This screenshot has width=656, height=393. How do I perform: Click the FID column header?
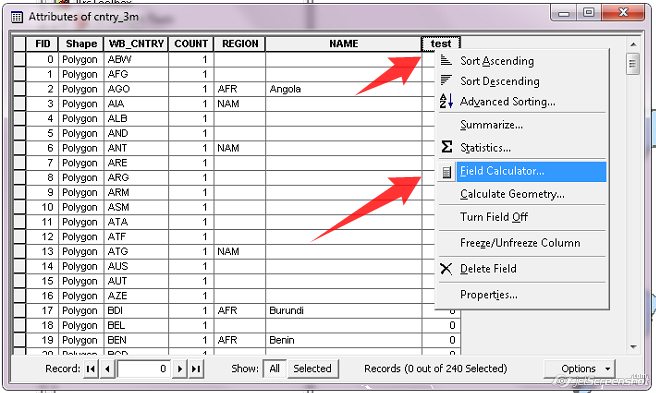(42, 44)
